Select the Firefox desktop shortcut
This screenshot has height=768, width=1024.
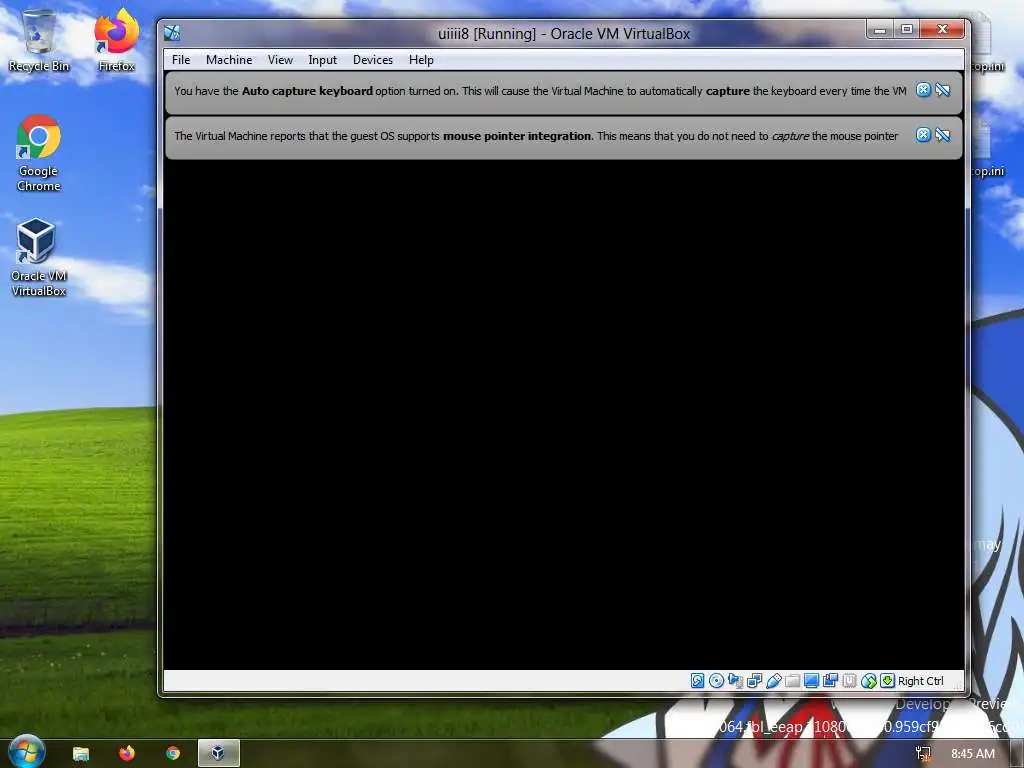coord(117,40)
